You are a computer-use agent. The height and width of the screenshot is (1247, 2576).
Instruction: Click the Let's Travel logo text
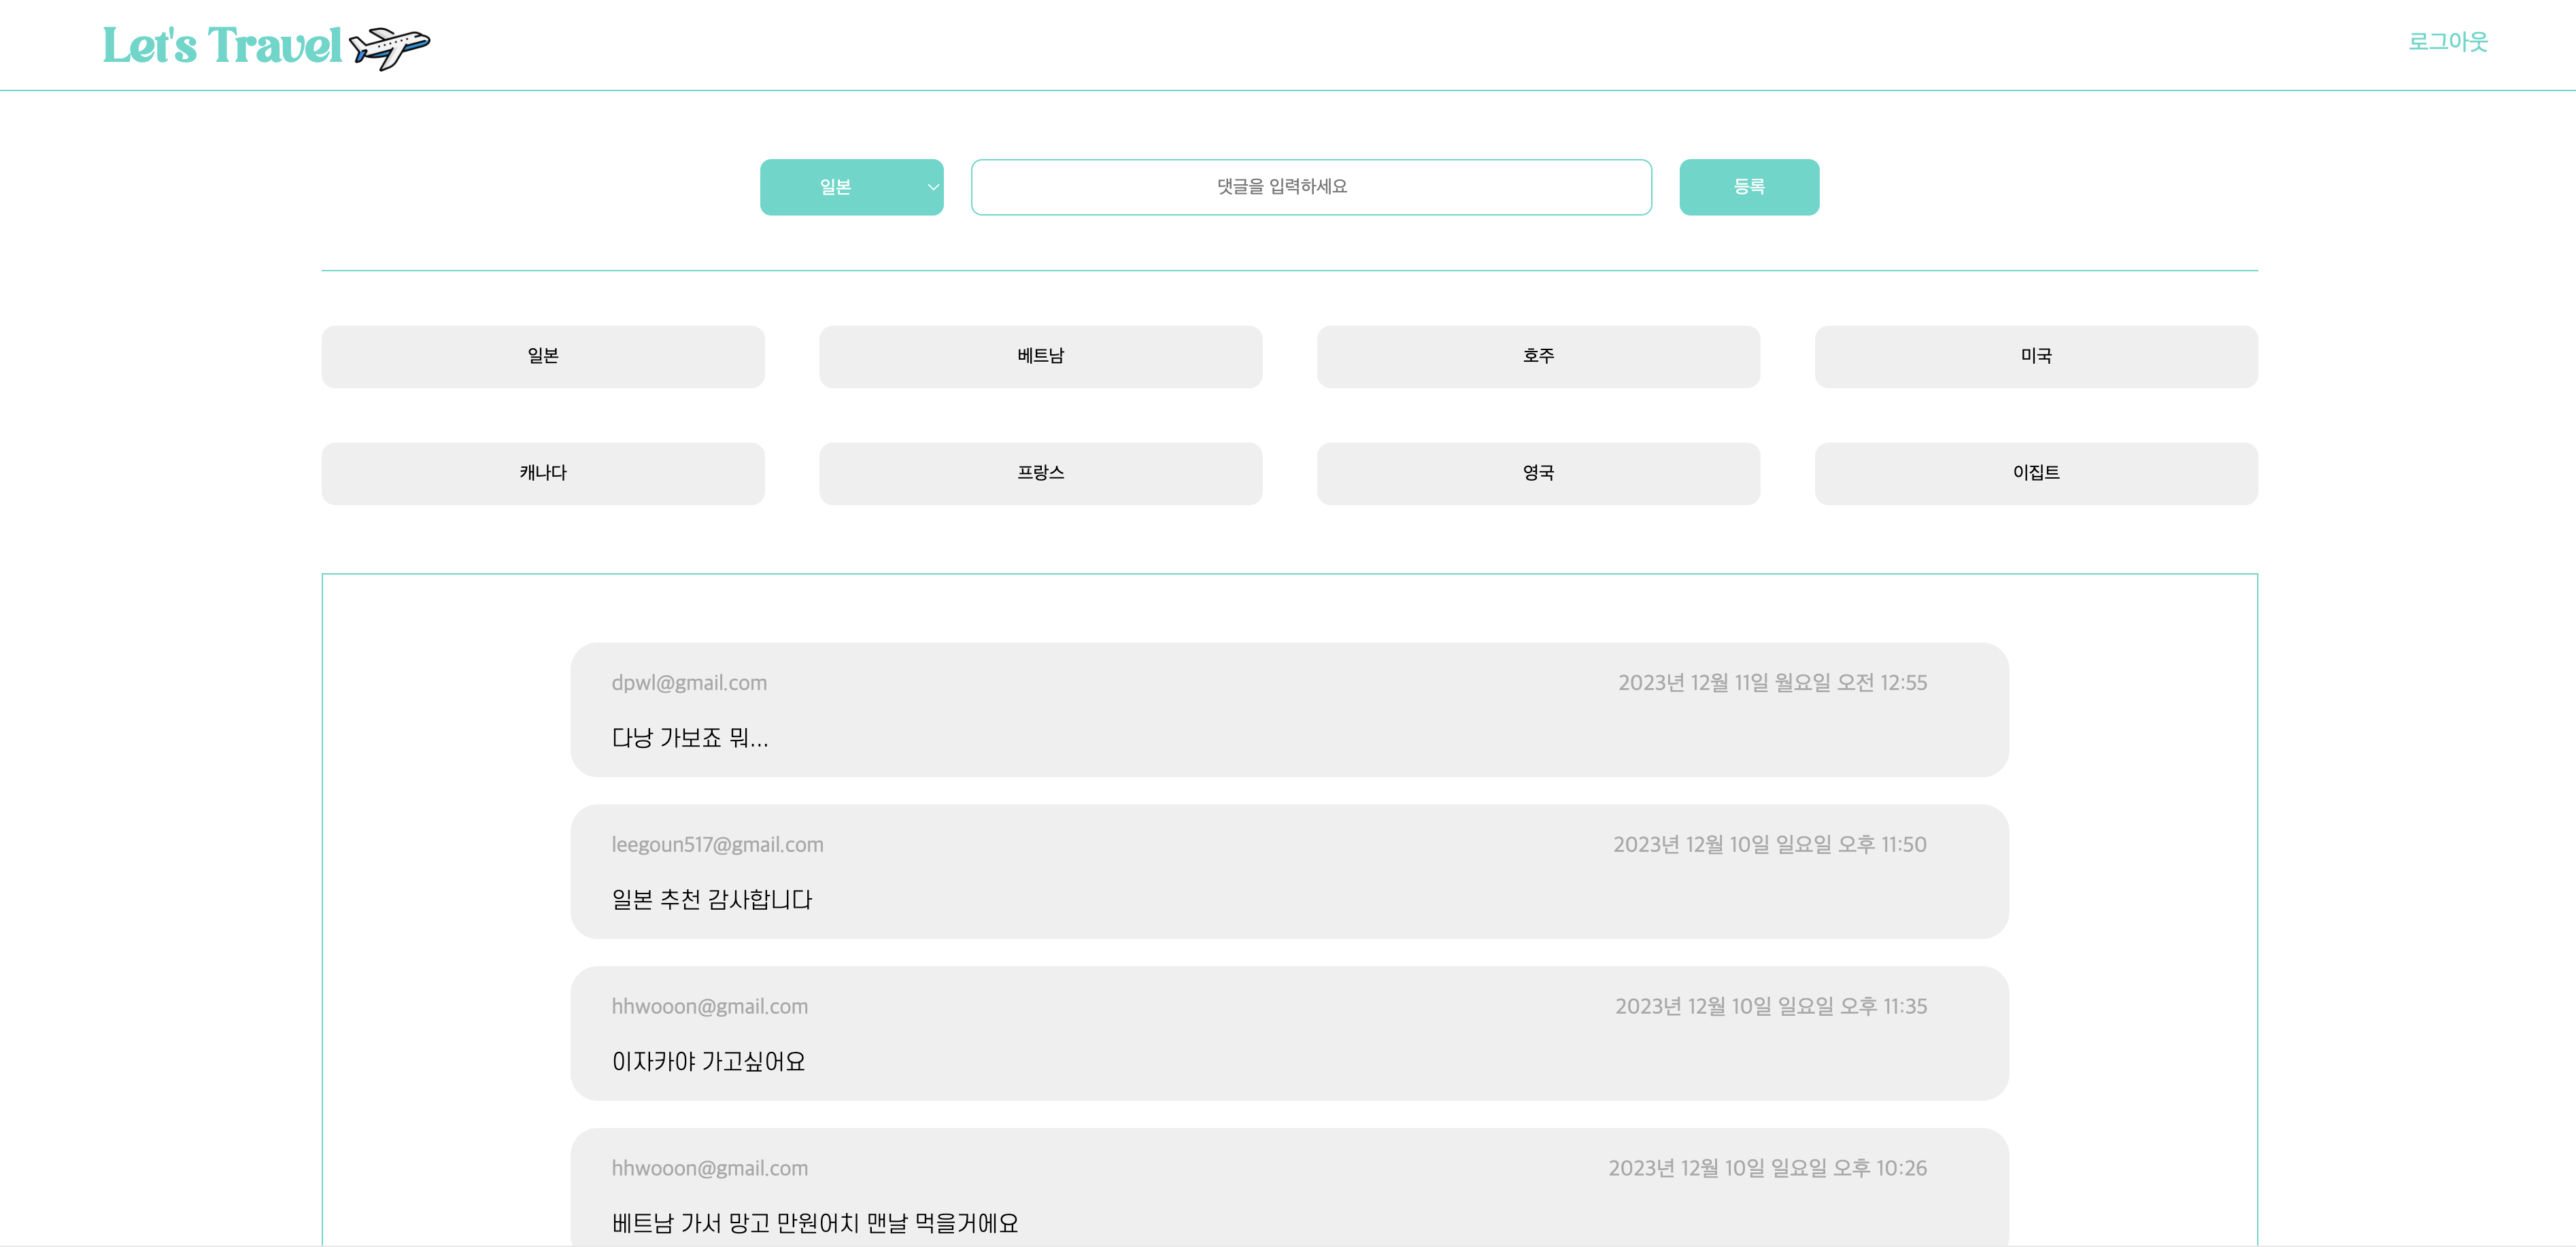[x=222, y=46]
